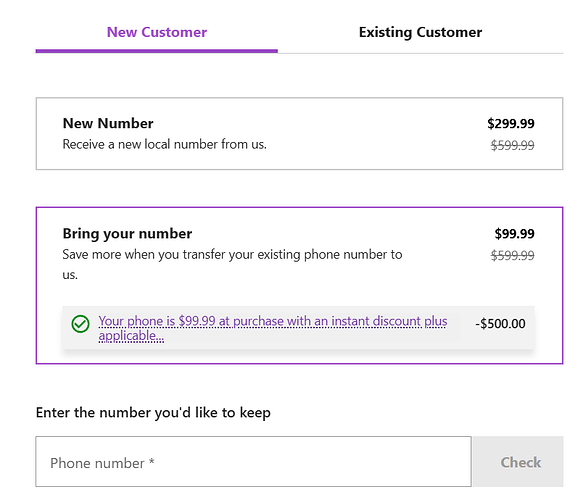Click the New Number heading

[108, 123]
